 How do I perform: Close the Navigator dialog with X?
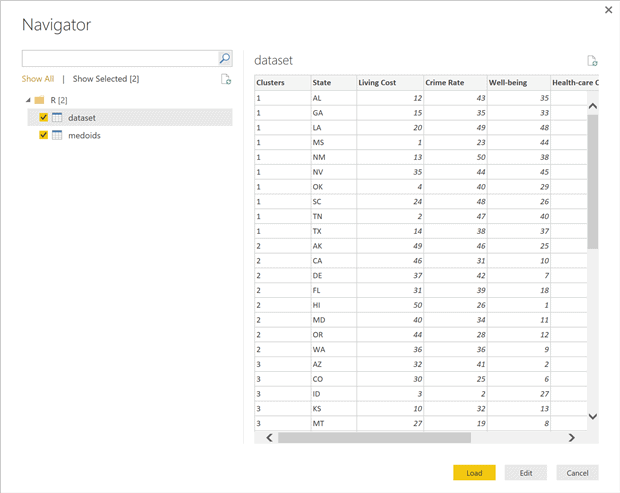[608, 10]
